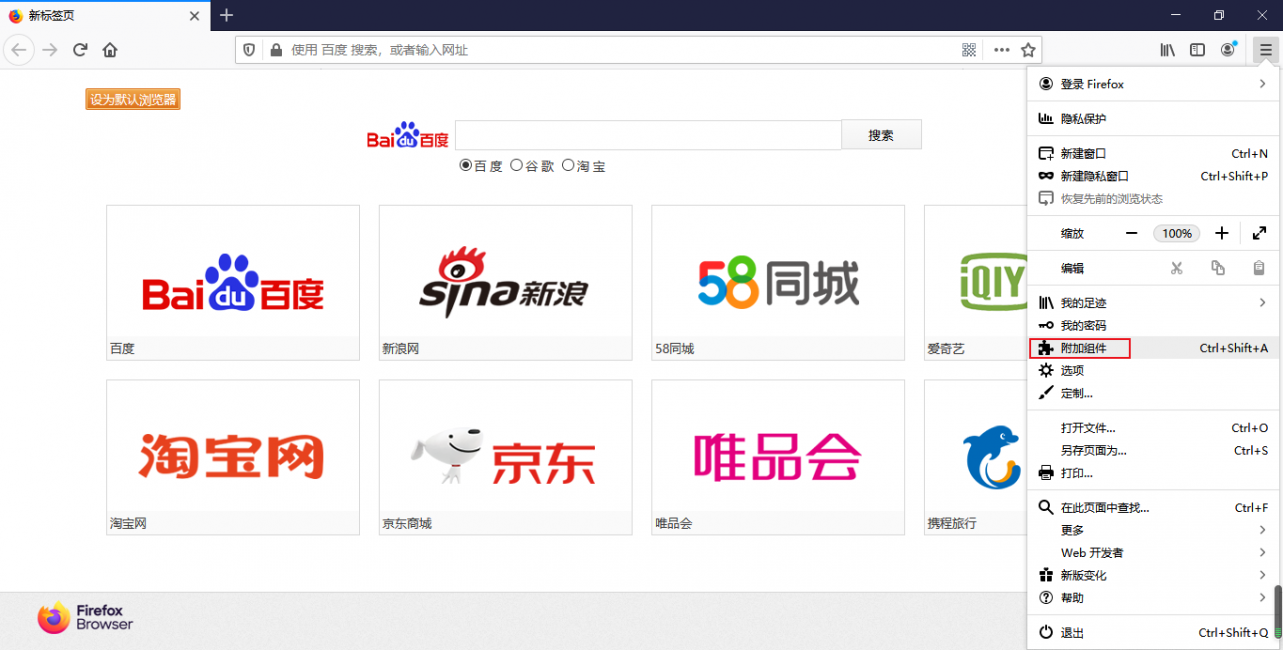This screenshot has height=650, width=1283.
Task: Open the 百度 site thumbnail
Action: pos(233,283)
